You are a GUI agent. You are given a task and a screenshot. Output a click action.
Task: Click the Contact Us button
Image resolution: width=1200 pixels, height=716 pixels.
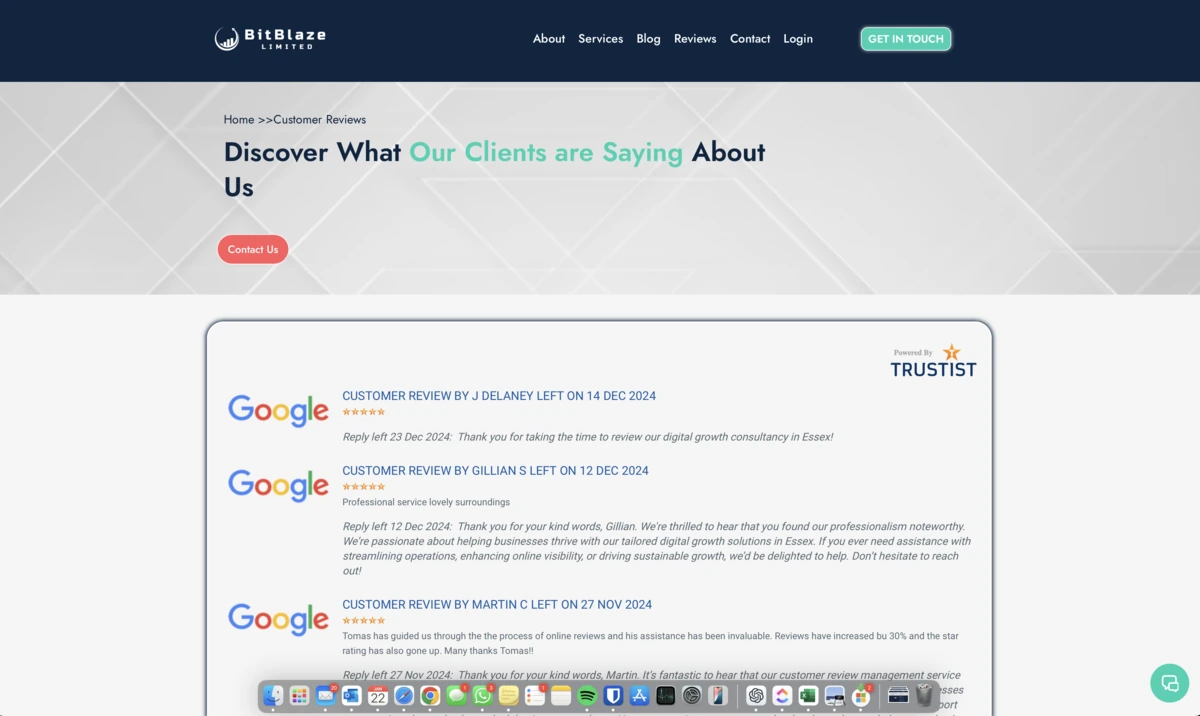(252, 249)
